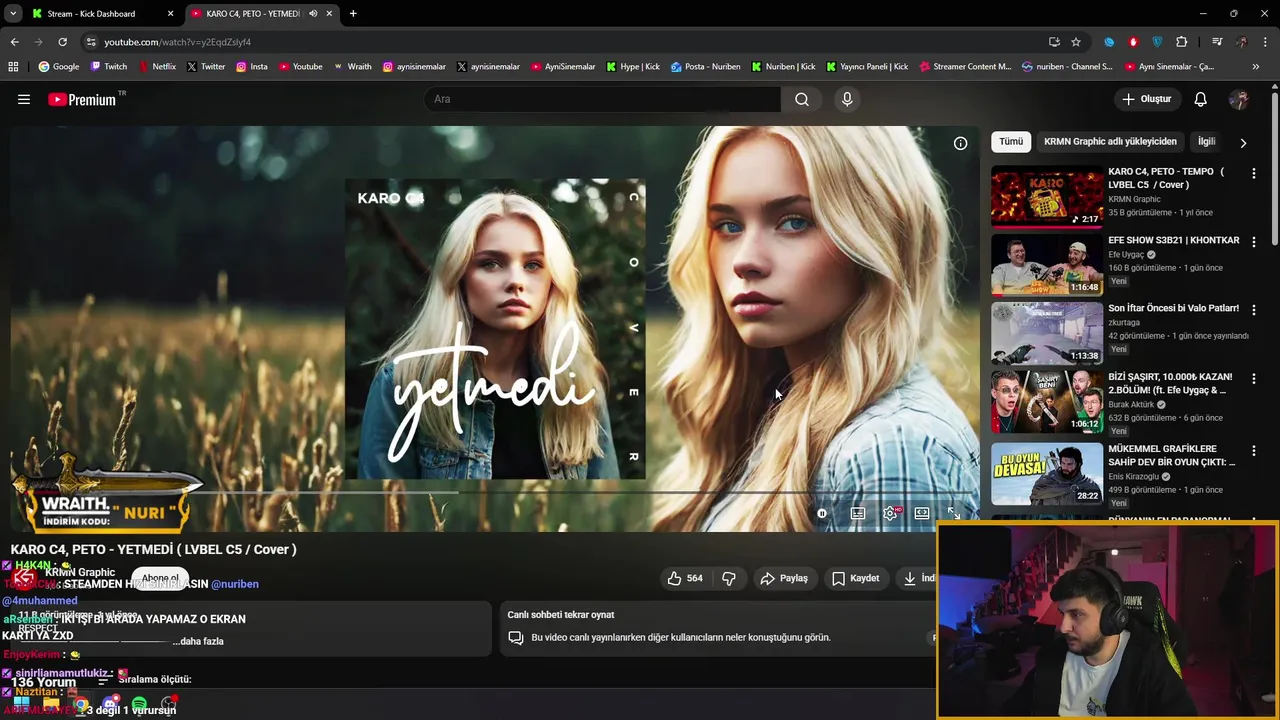
Task: Open the Netflix bookmark
Action: [x=156, y=67]
